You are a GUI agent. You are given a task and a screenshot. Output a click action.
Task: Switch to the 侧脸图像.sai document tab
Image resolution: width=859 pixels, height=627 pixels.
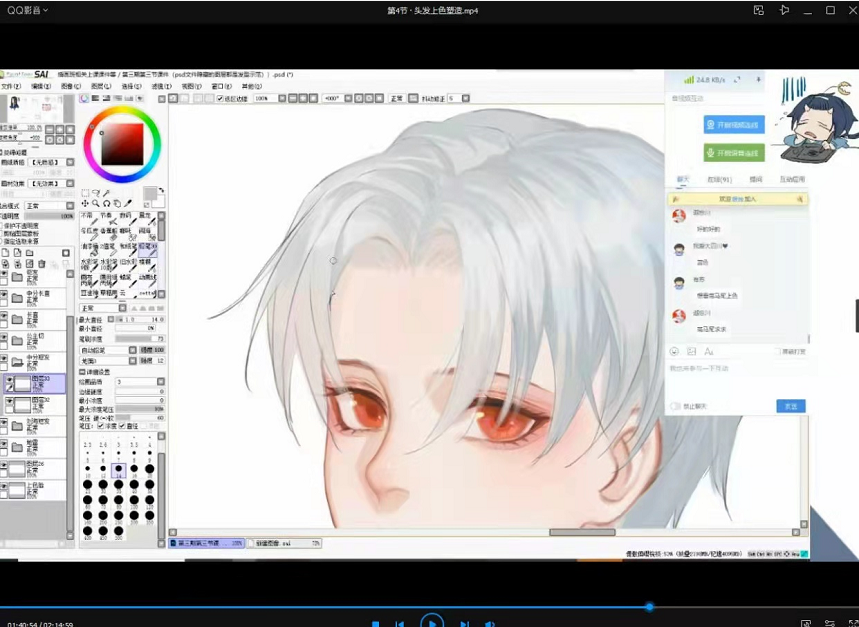(x=285, y=543)
